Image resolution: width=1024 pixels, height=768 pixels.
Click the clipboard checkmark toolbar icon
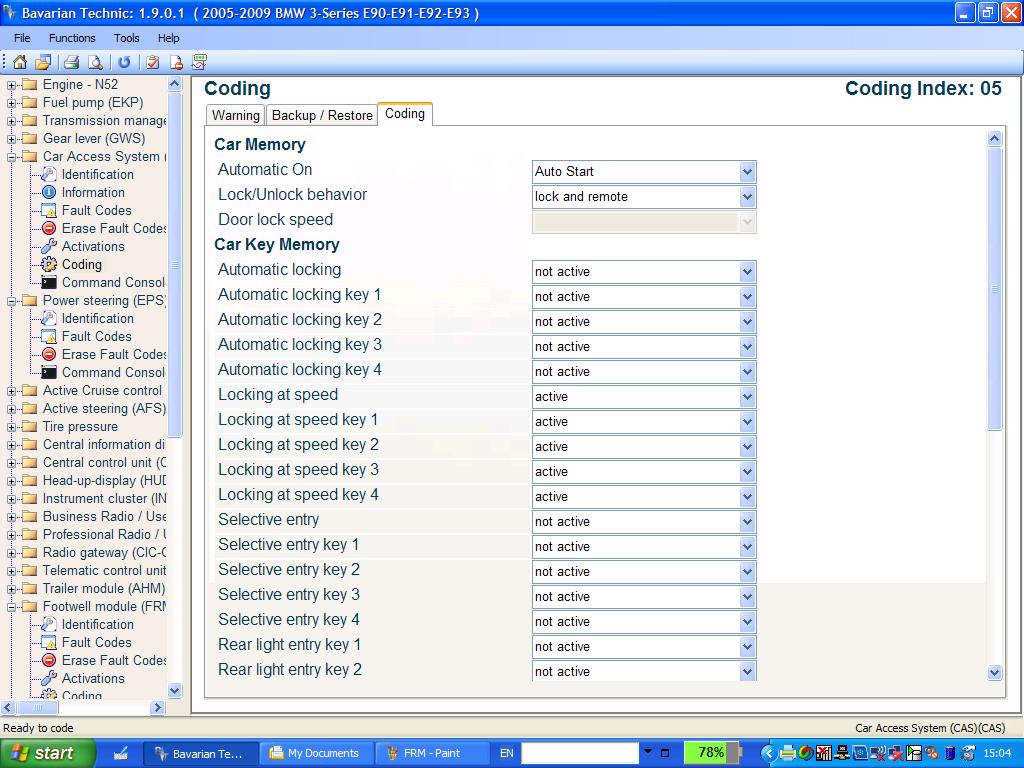click(153, 62)
